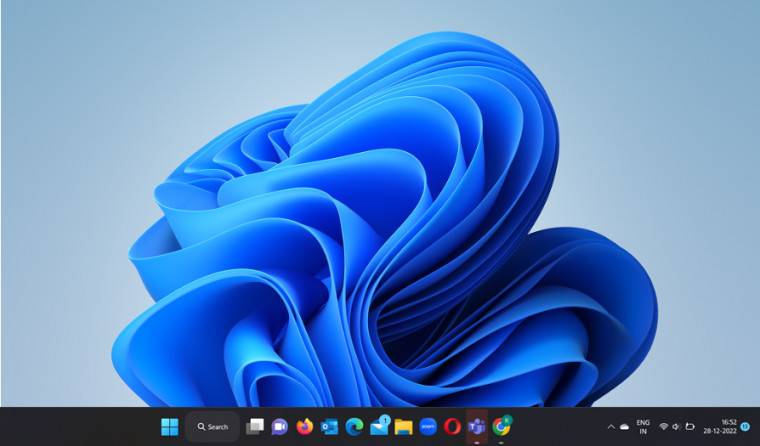This screenshot has width=760, height=446.
Task: Open Wi-Fi network quick settings
Action: 663,427
